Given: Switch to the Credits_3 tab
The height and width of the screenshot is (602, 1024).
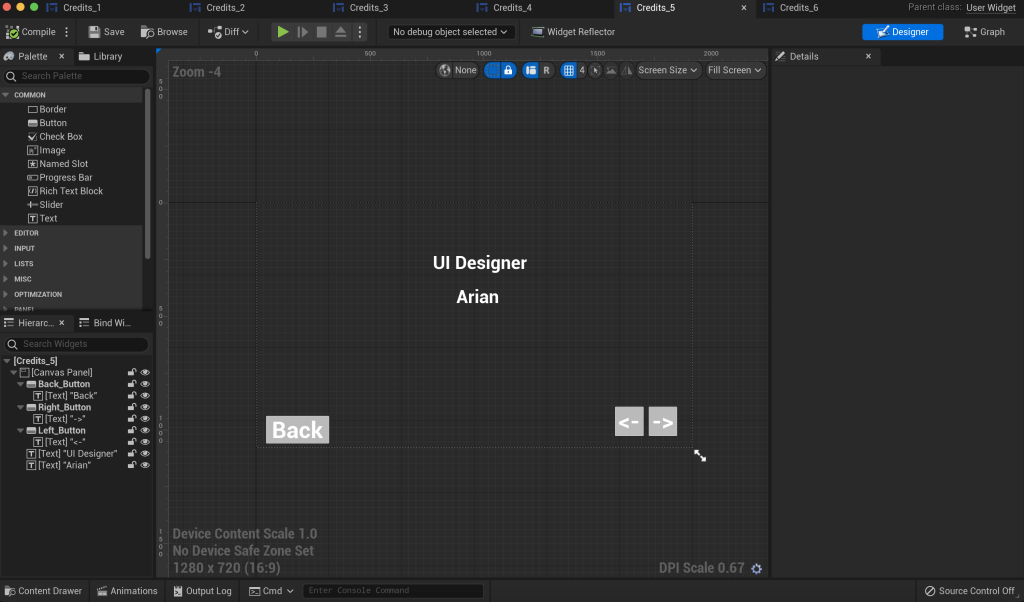Looking at the screenshot, I should tap(368, 8).
